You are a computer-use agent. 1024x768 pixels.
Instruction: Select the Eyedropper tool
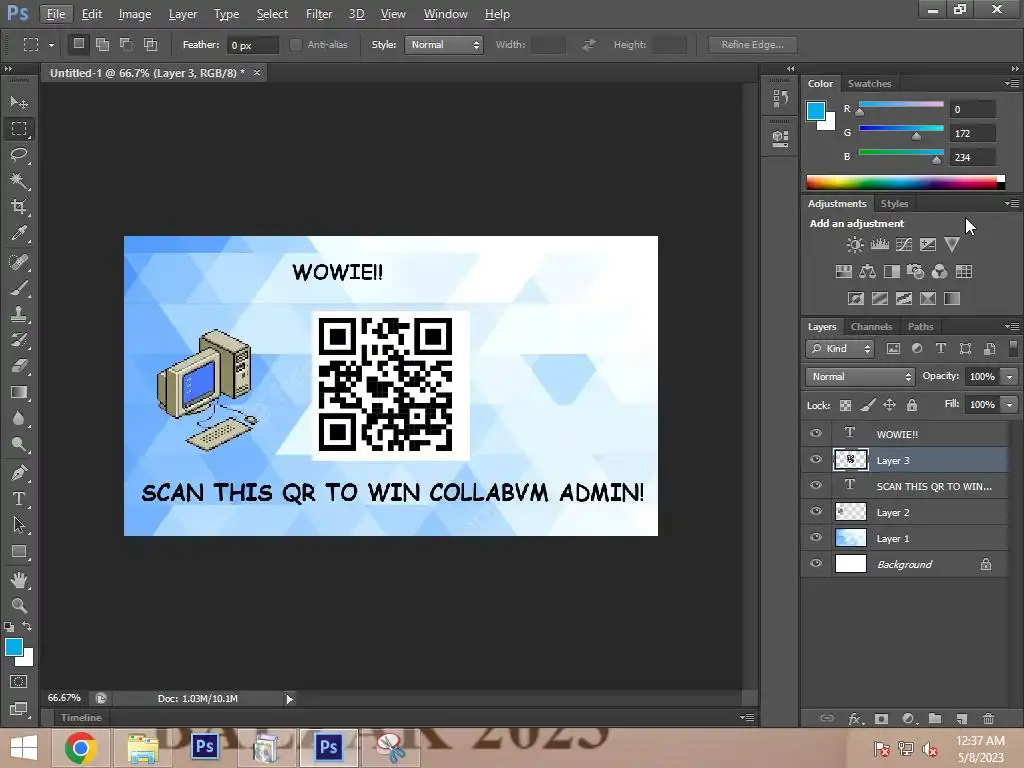coord(19,233)
